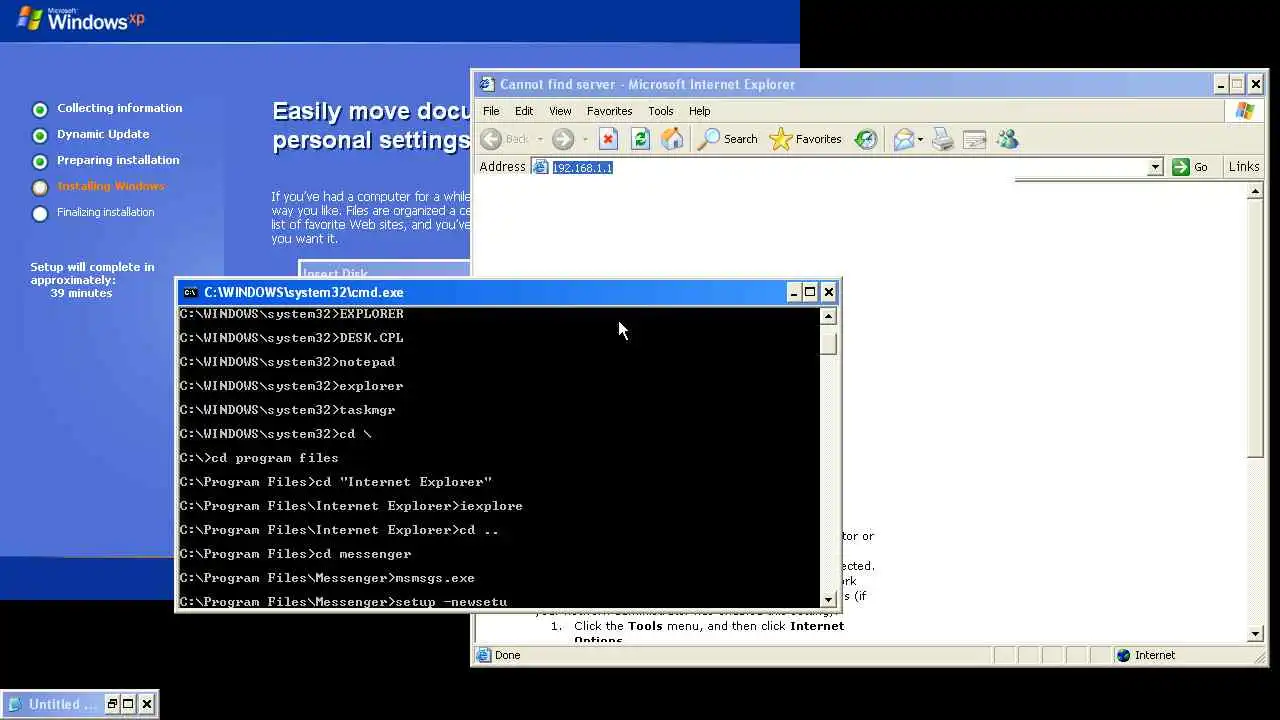Click the Finalizing installation setup step
The width and height of the screenshot is (1280, 720).
tap(105, 212)
